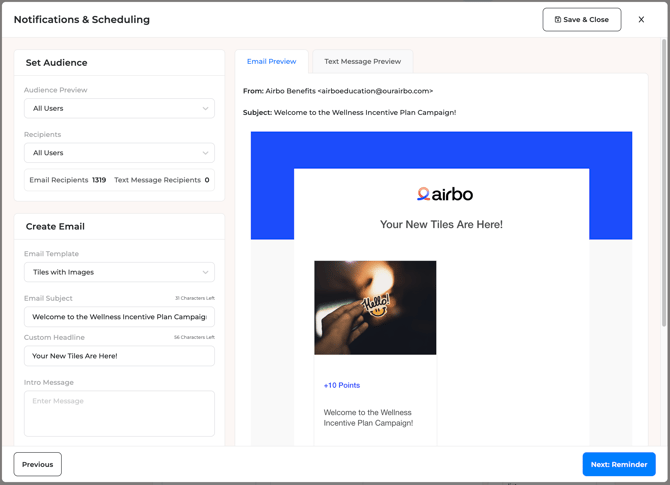The height and width of the screenshot is (485, 670).
Task: Click the Create Email heading
Action: 55,227
